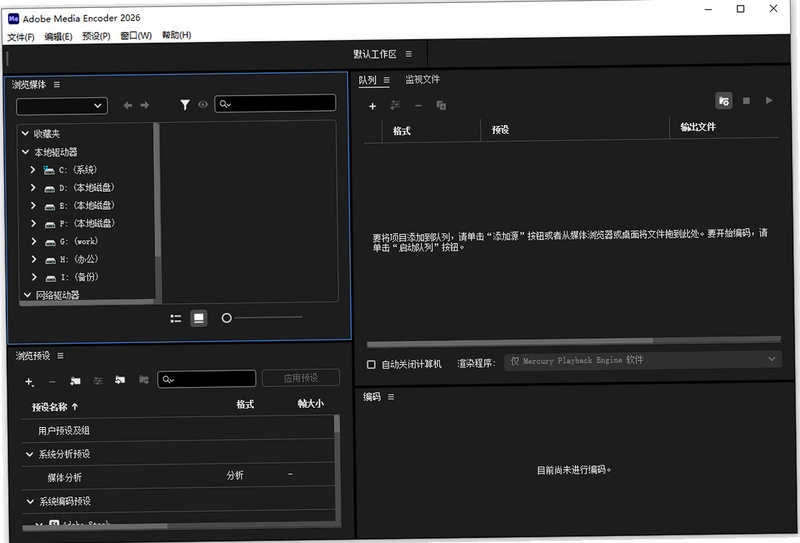
Task: Open the 窗口(W) menu
Action: (x=136, y=36)
